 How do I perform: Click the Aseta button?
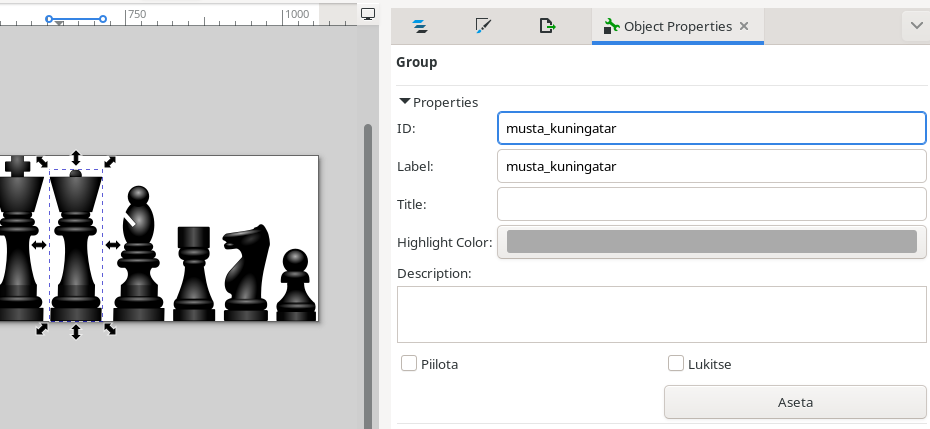point(795,402)
